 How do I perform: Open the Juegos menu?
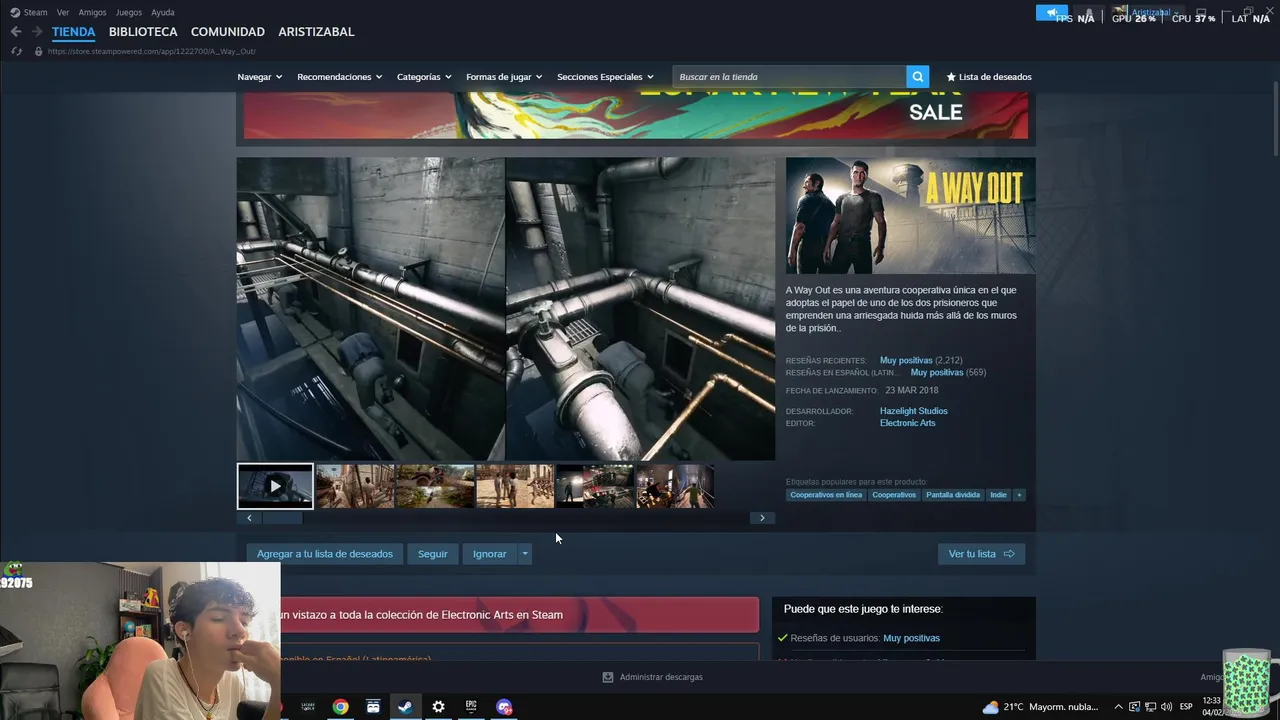click(x=129, y=13)
